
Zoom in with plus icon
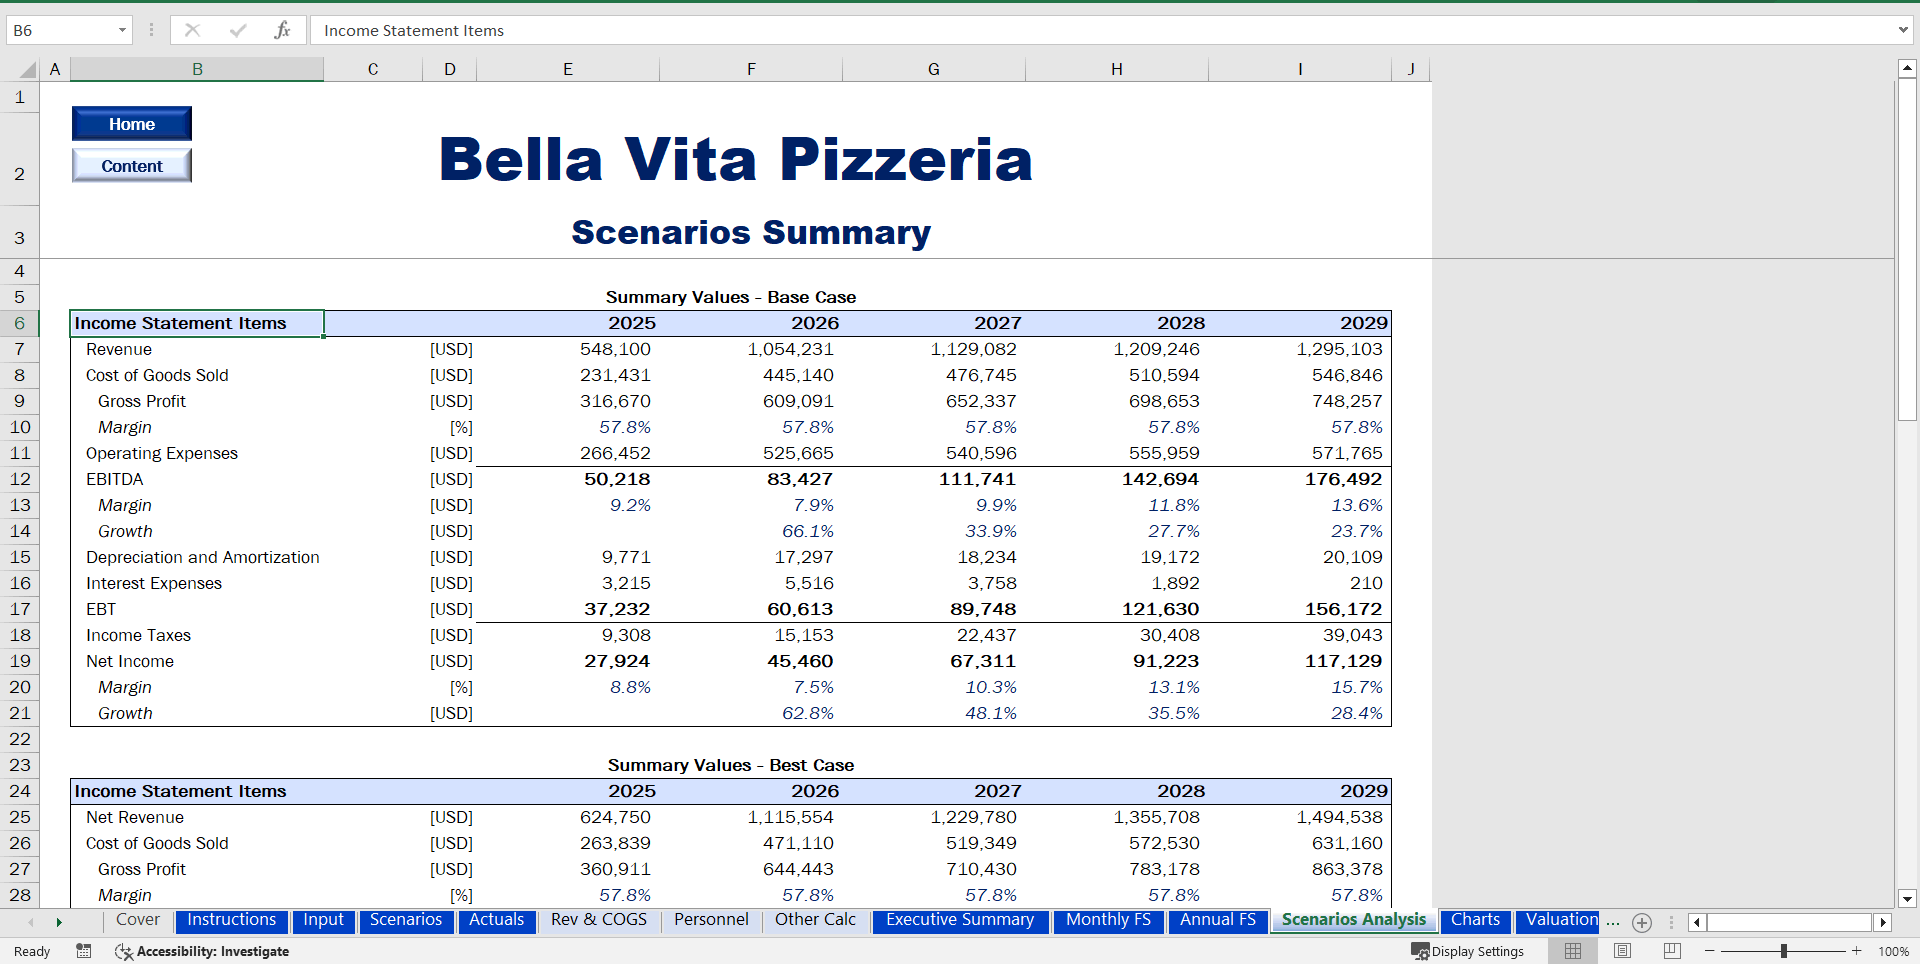(1857, 951)
